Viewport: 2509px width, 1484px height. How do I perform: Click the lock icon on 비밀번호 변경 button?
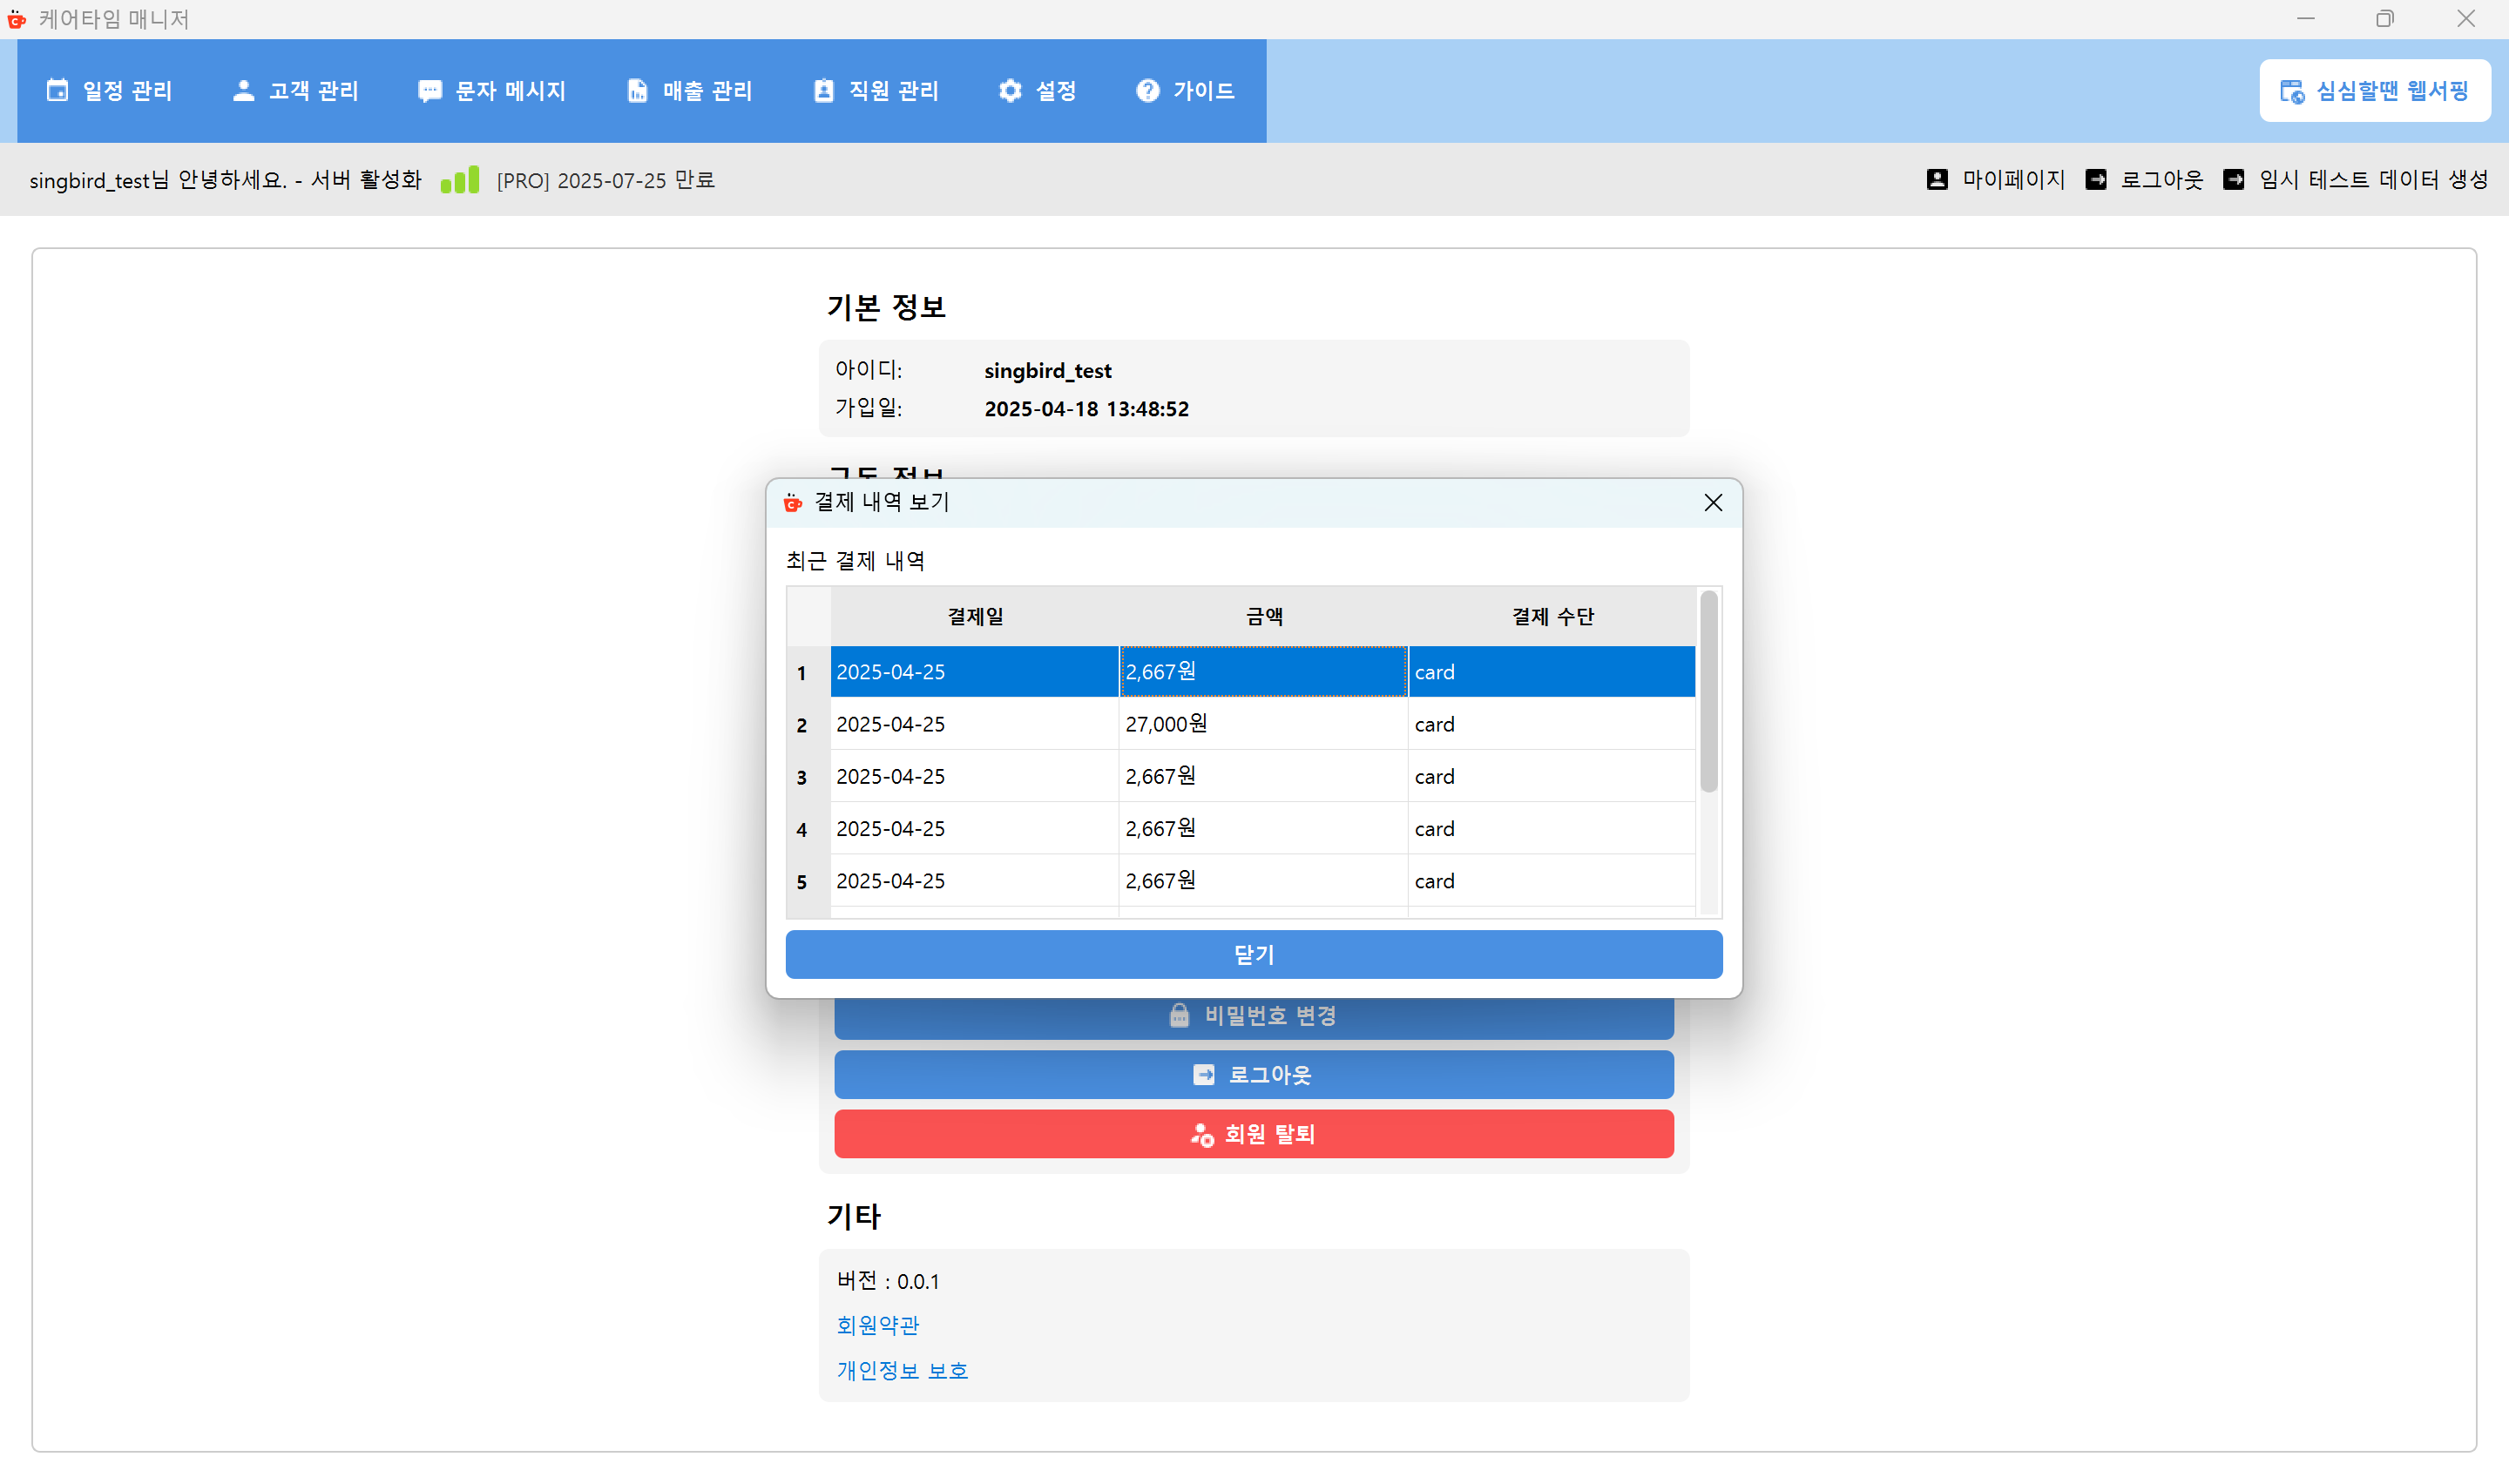pos(1178,1015)
